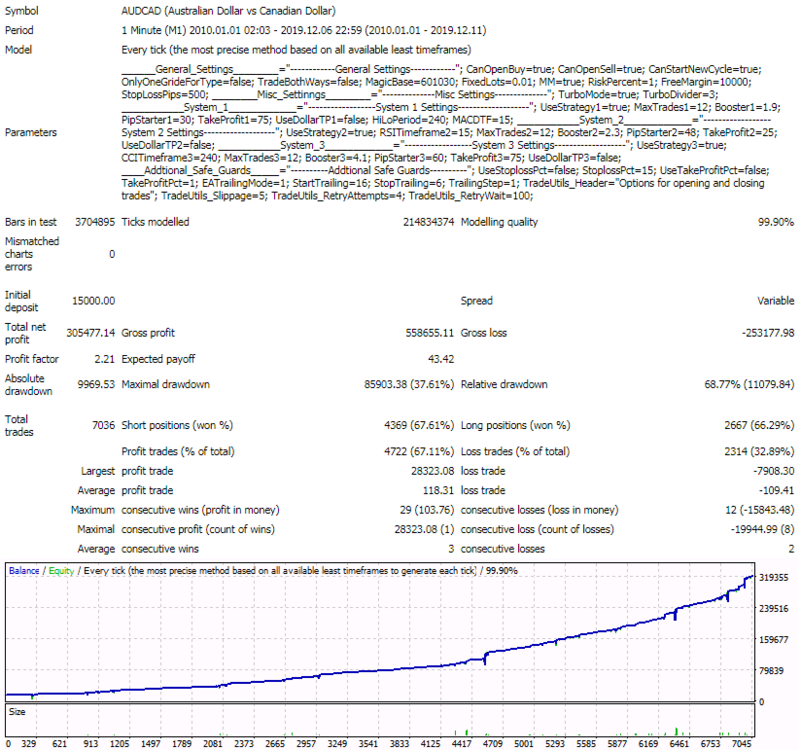Image resolution: width=801 pixels, height=750 pixels.
Task: Click the maximal consecutive loss value '-19944.99 (8)'
Action: coord(762,529)
